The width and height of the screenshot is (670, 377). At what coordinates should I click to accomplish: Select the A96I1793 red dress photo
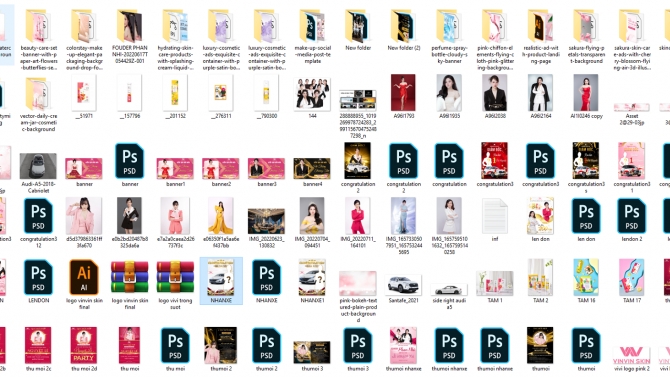coord(403,93)
